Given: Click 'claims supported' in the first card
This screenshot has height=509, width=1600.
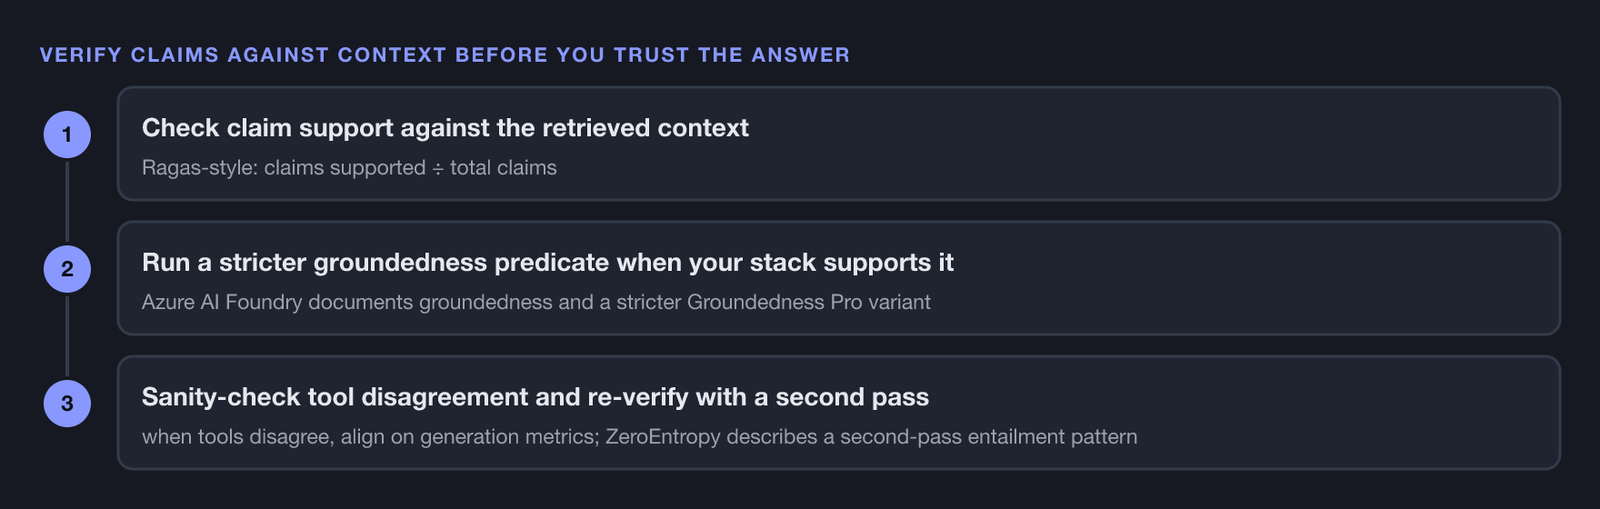Looking at the screenshot, I should tap(345, 168).
